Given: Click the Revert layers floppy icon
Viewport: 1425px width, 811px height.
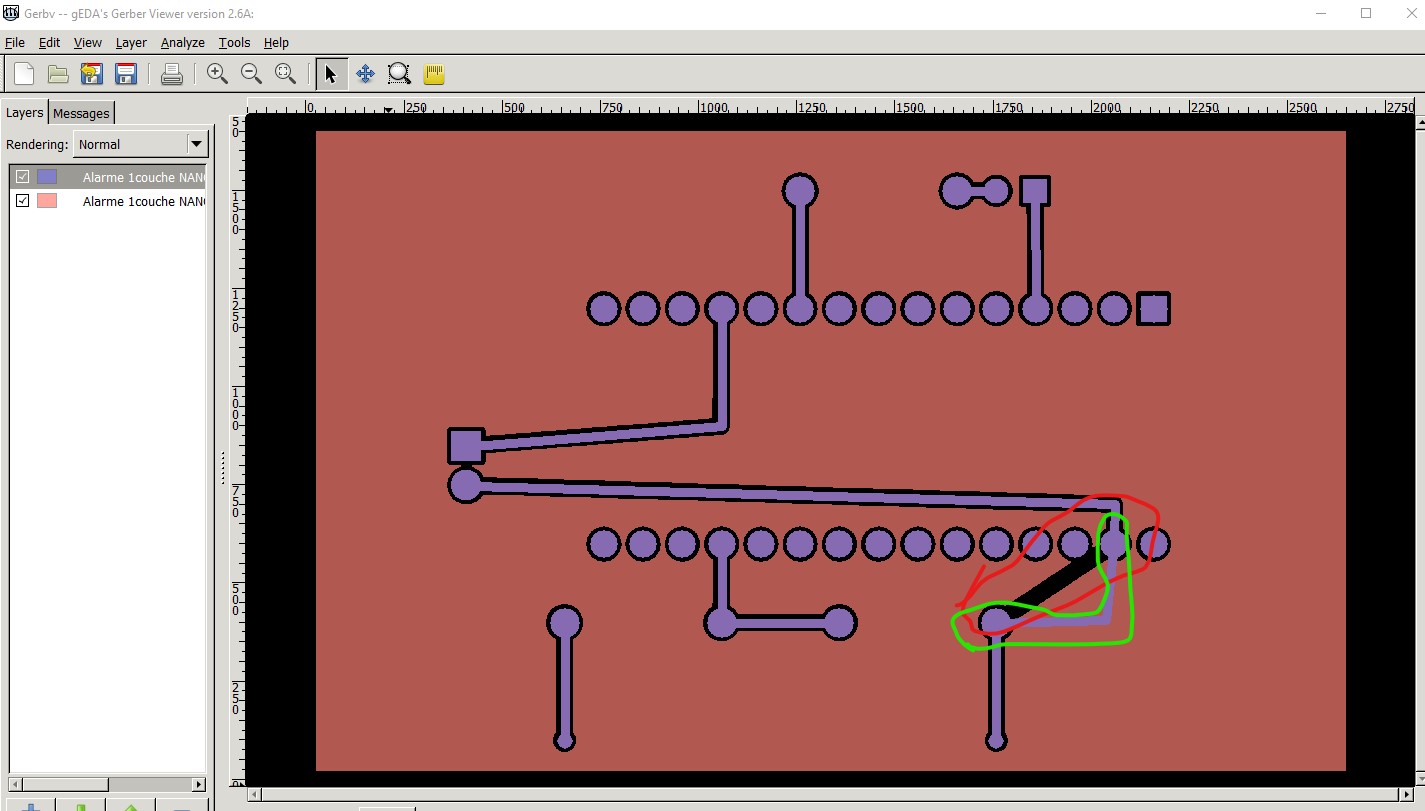Looking at the screenshot, I should (x=92, y=74).
